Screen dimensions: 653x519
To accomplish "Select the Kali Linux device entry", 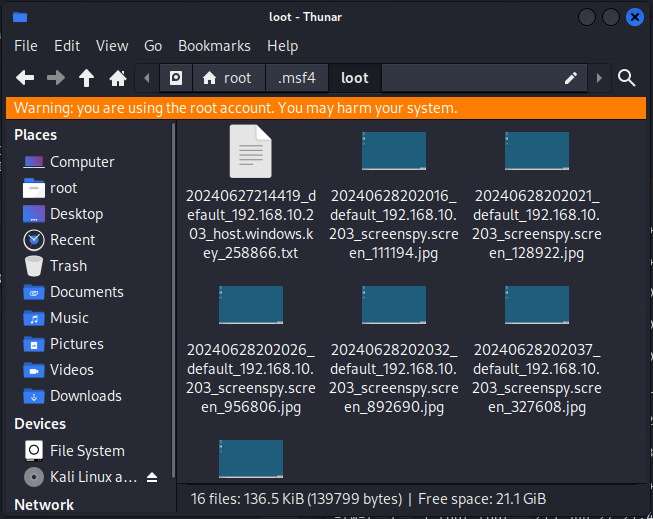I will coord(93,477).
